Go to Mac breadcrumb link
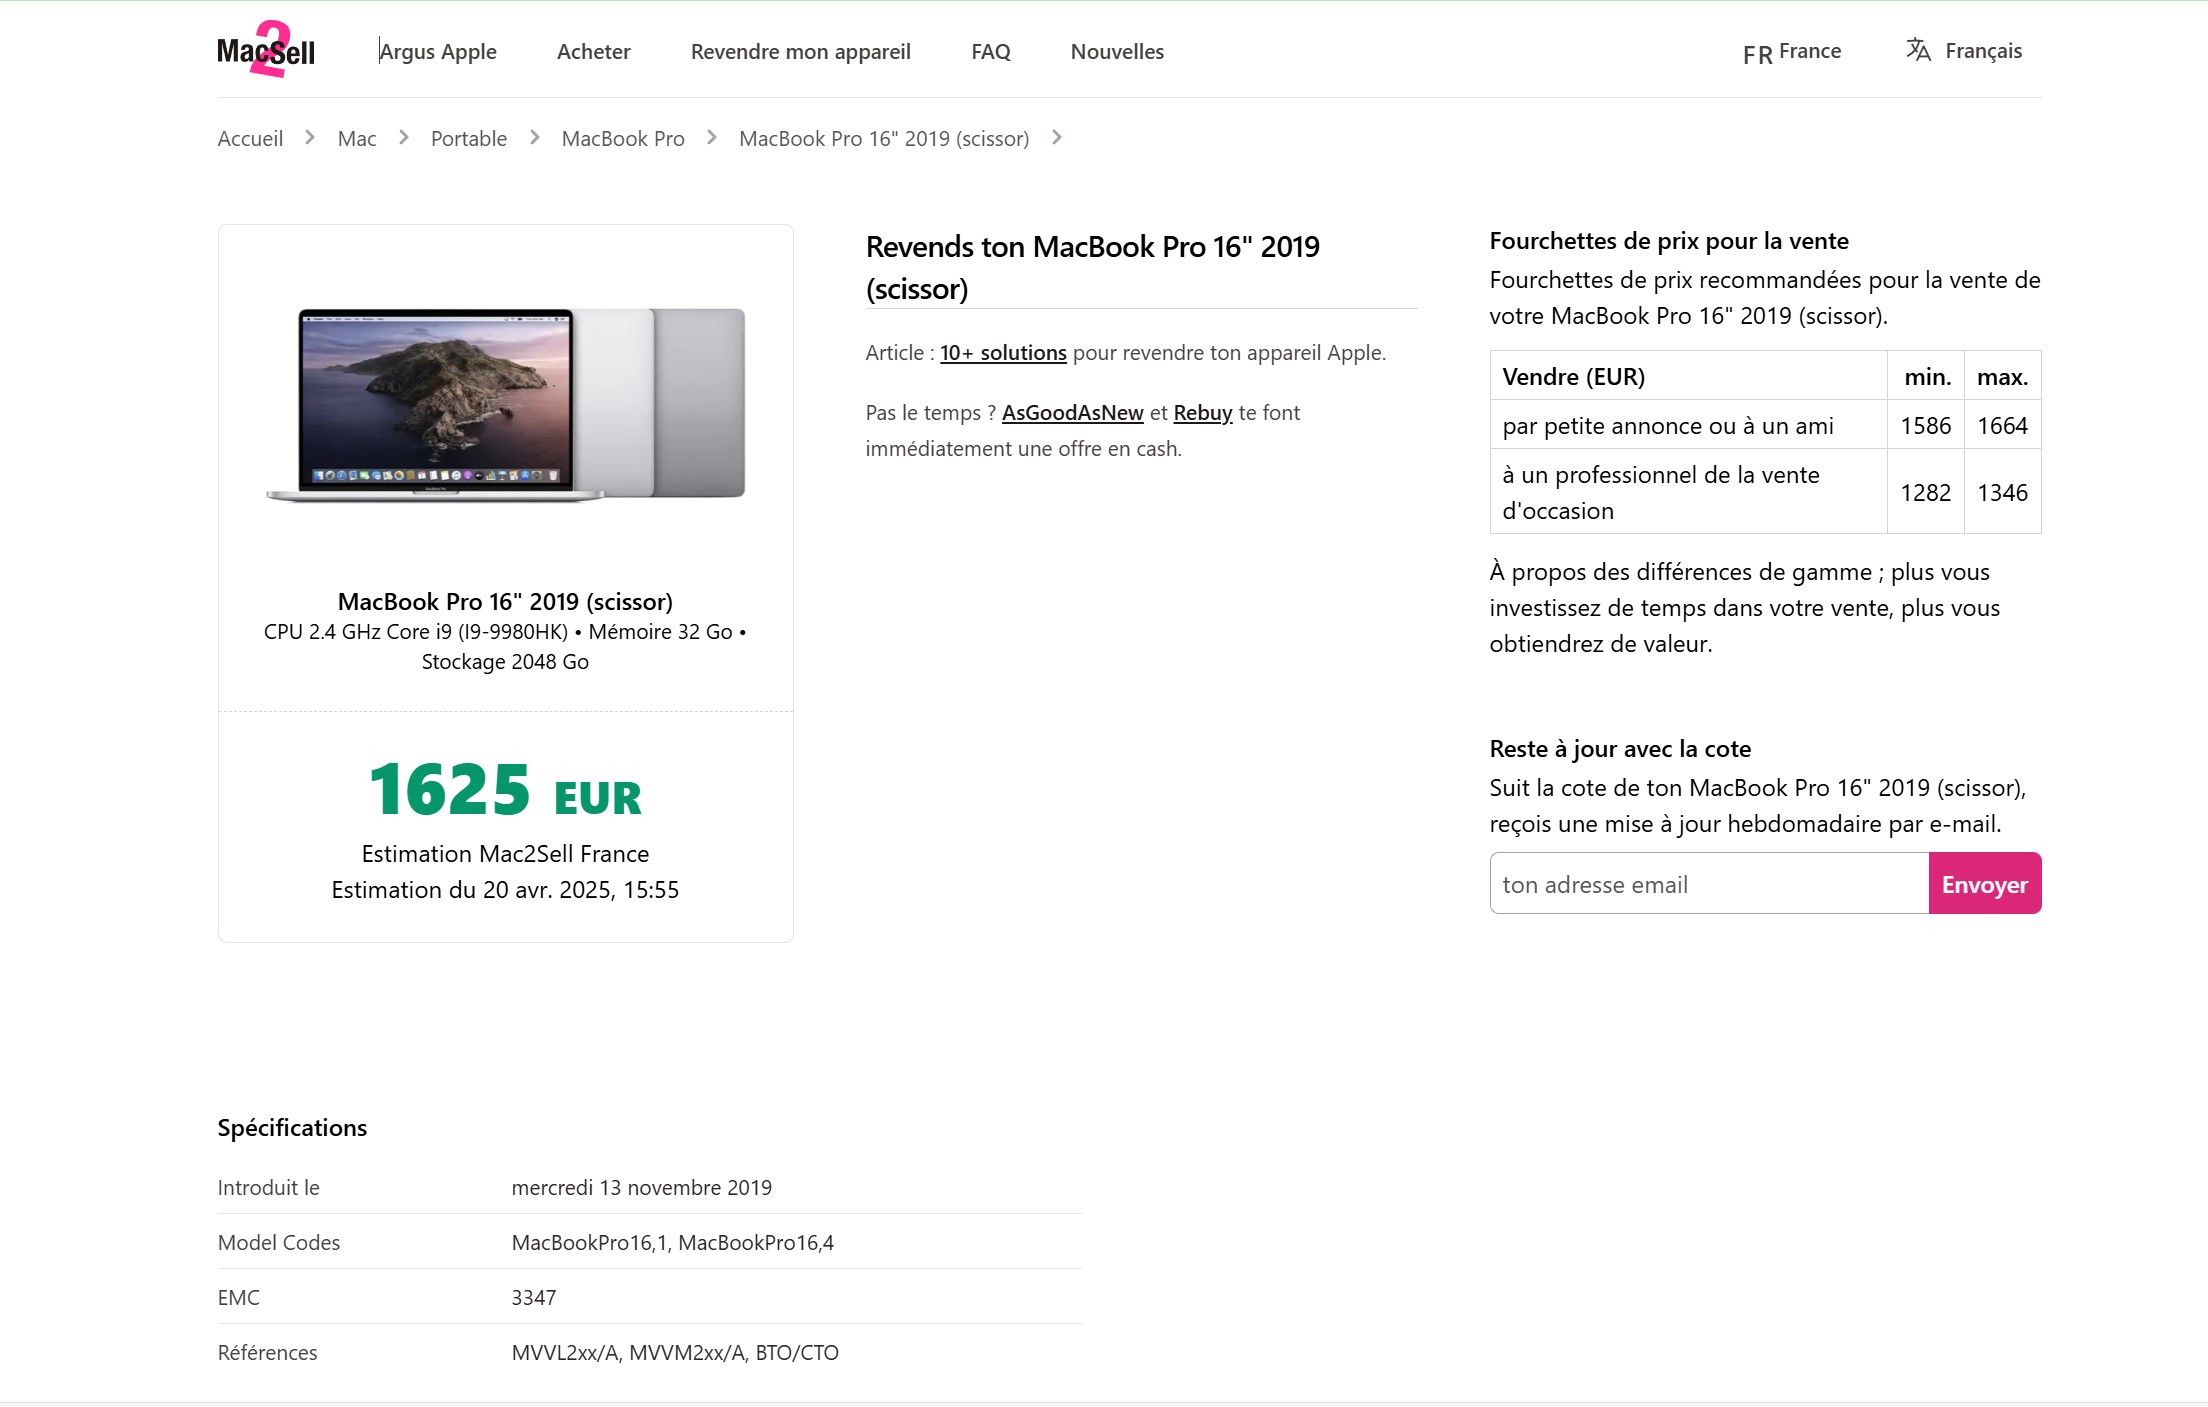 point(357,138)
